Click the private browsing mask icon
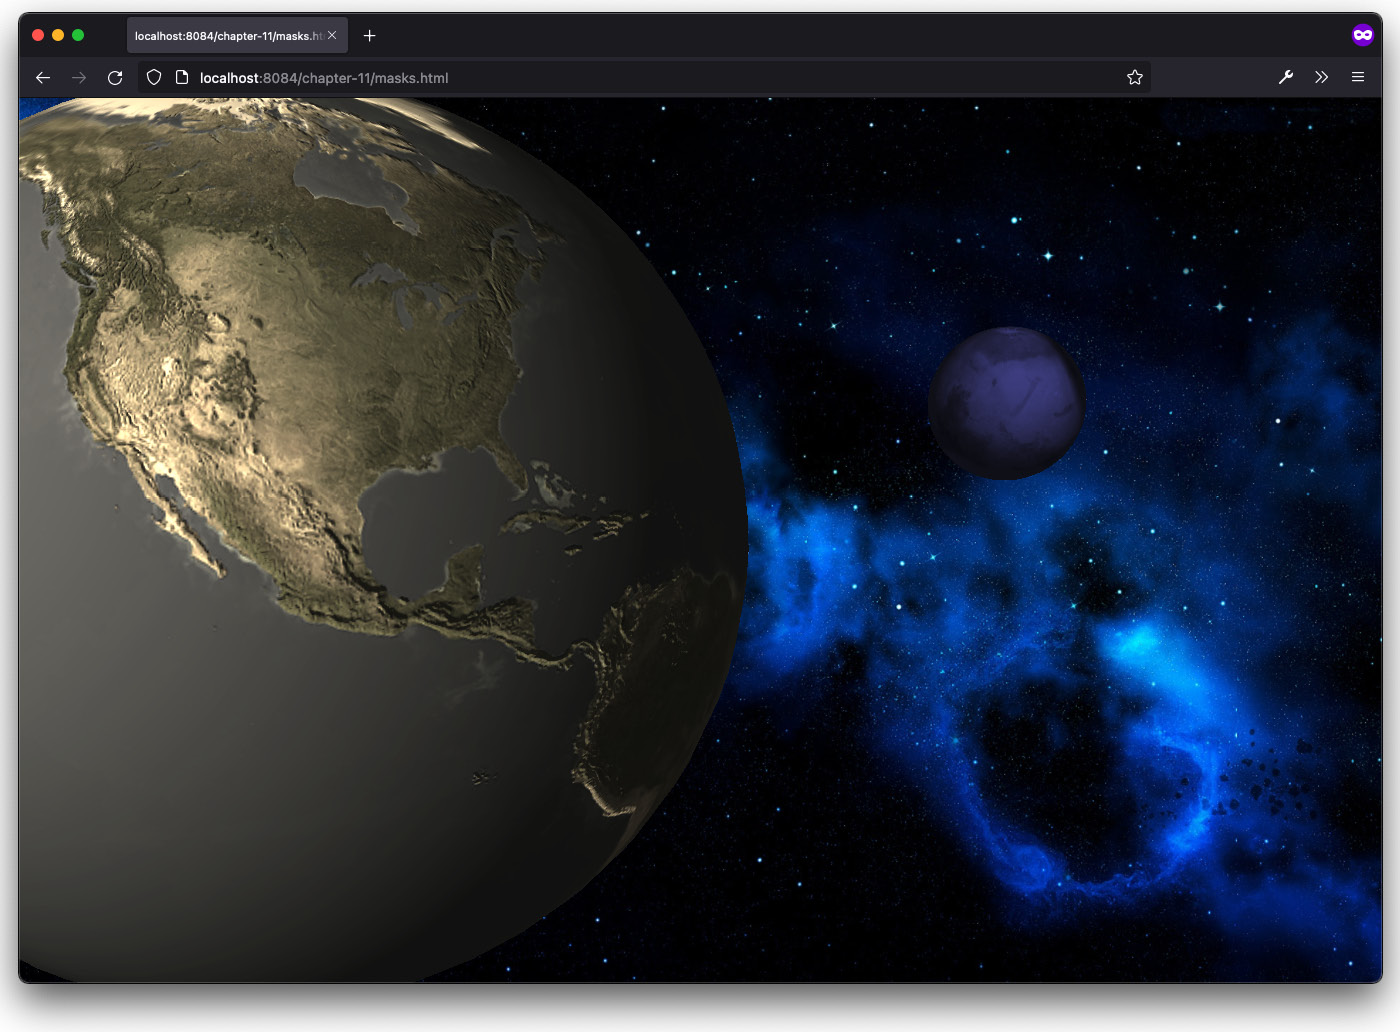Viewport: 1400px width, 1032px height. click(x=1362, y=35)
